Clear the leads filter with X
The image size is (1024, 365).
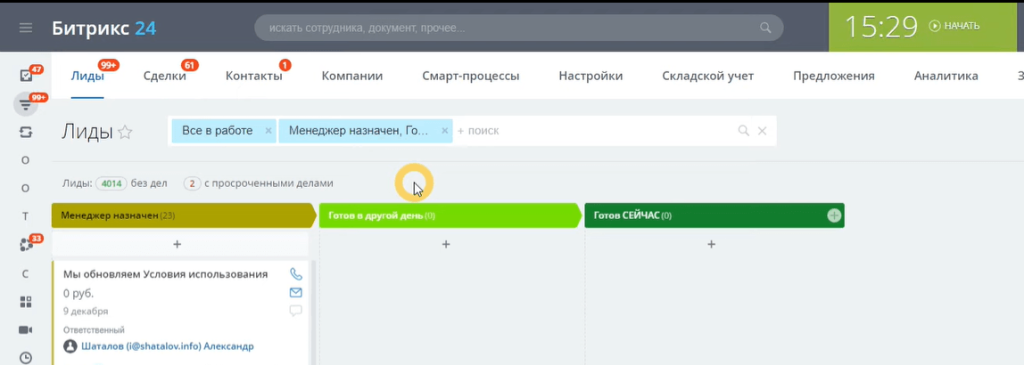click(761, 131)
